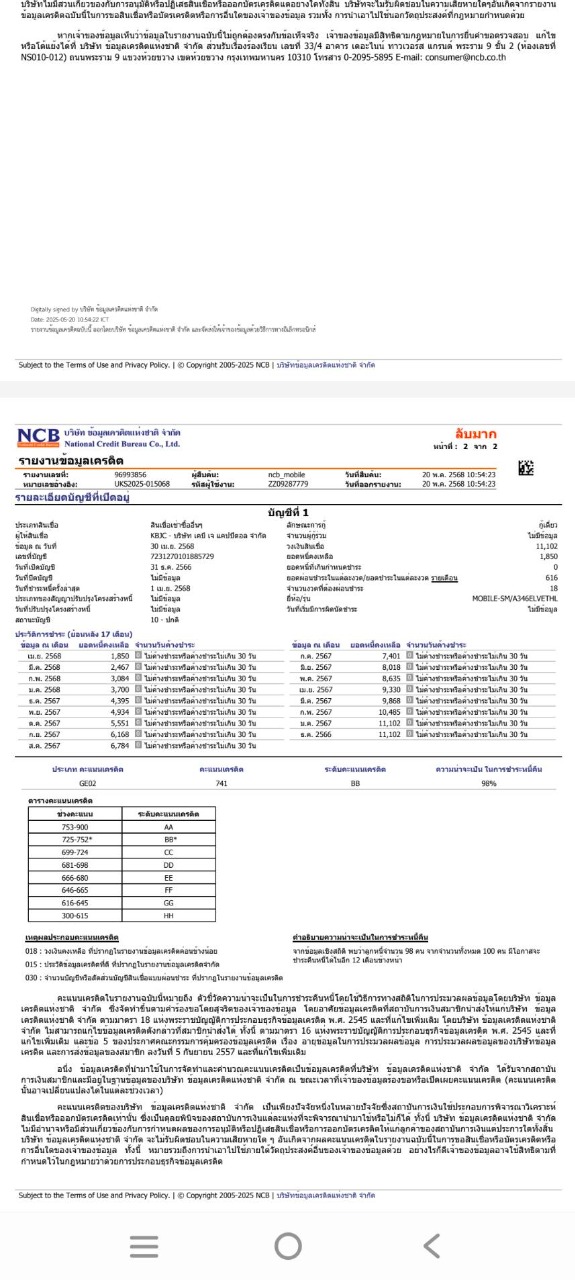
Task: Select balance '9,868' in the มี.ค. 2567 row
Action: 391,700
